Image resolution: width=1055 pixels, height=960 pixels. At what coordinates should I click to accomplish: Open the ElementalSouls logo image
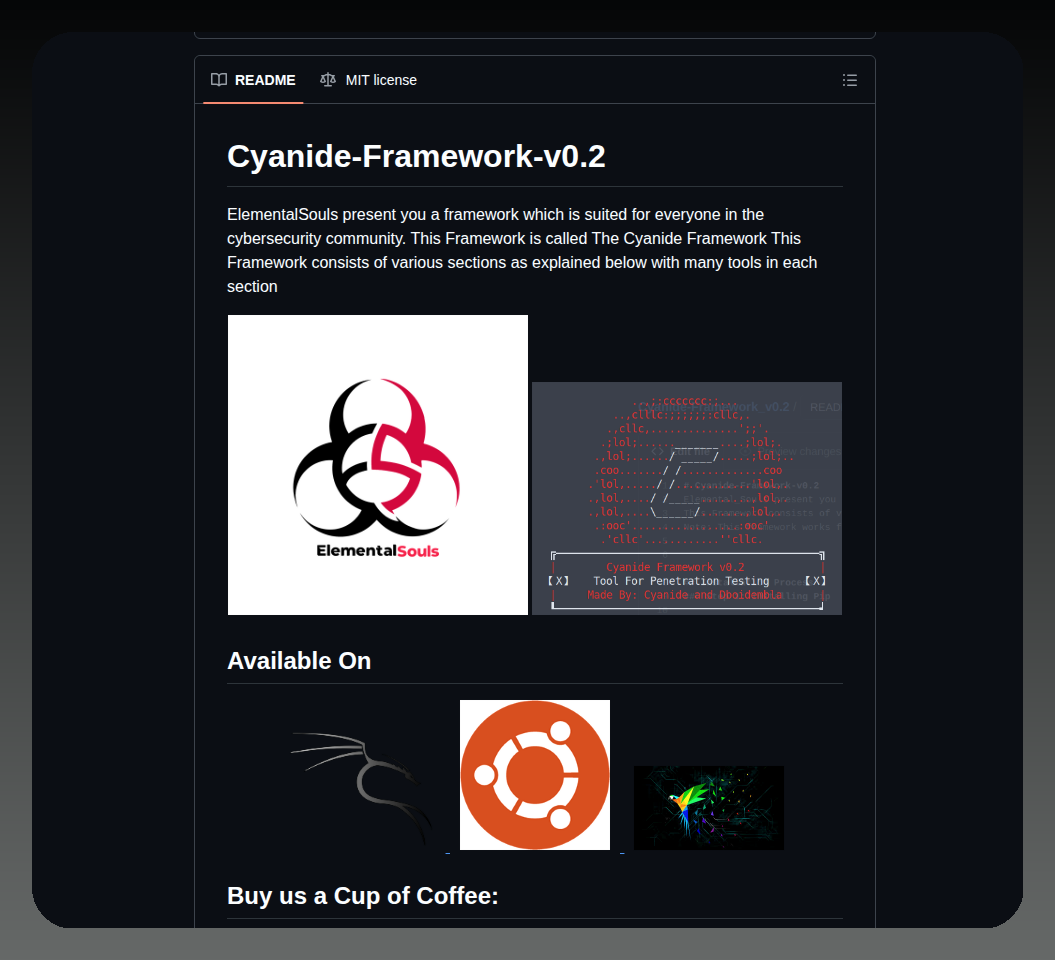pos(377,465)
